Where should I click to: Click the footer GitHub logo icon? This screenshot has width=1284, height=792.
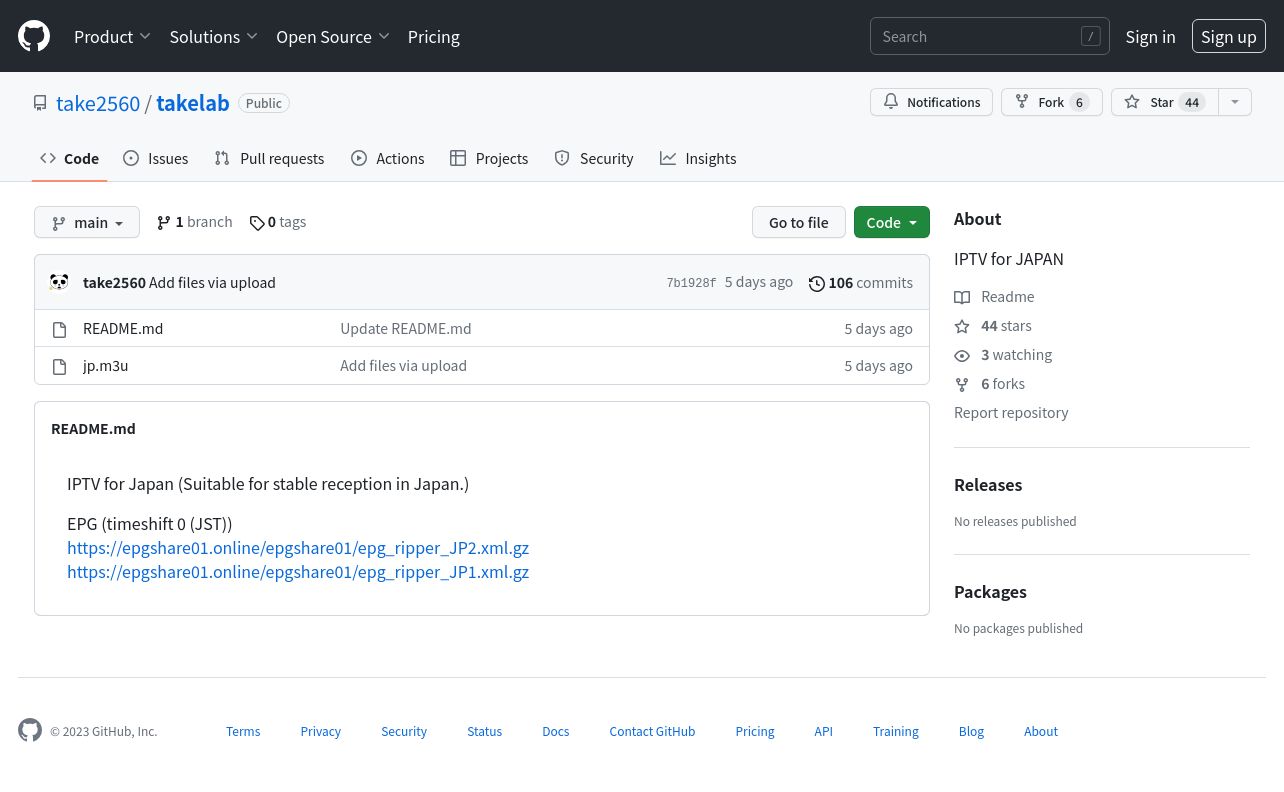pyautogui.click(x=30, y=730)
